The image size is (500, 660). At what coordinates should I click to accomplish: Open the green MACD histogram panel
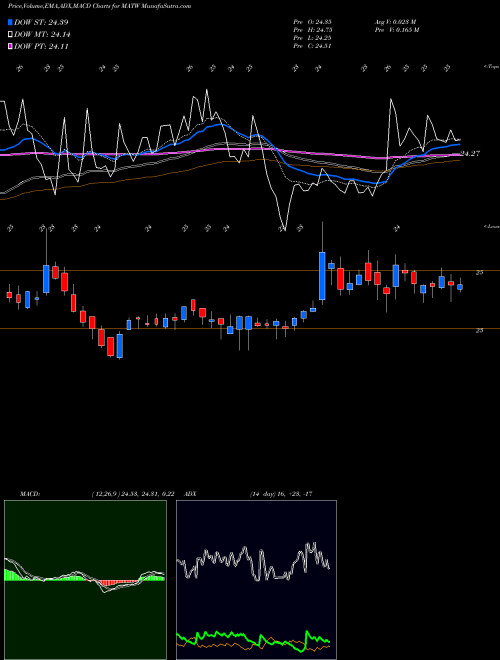(x=85, y=580)
